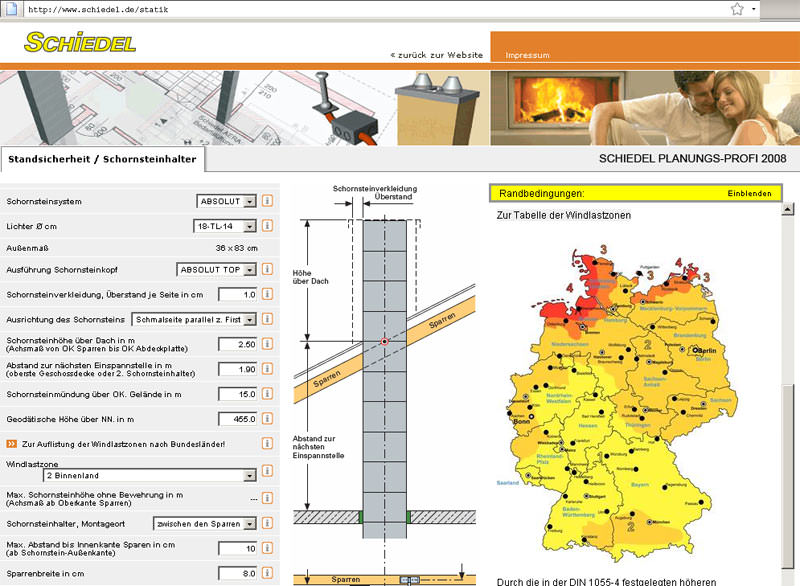Click the Sparrenbreite 8.0 input field
800x586 pixels.
pos(238,574)
